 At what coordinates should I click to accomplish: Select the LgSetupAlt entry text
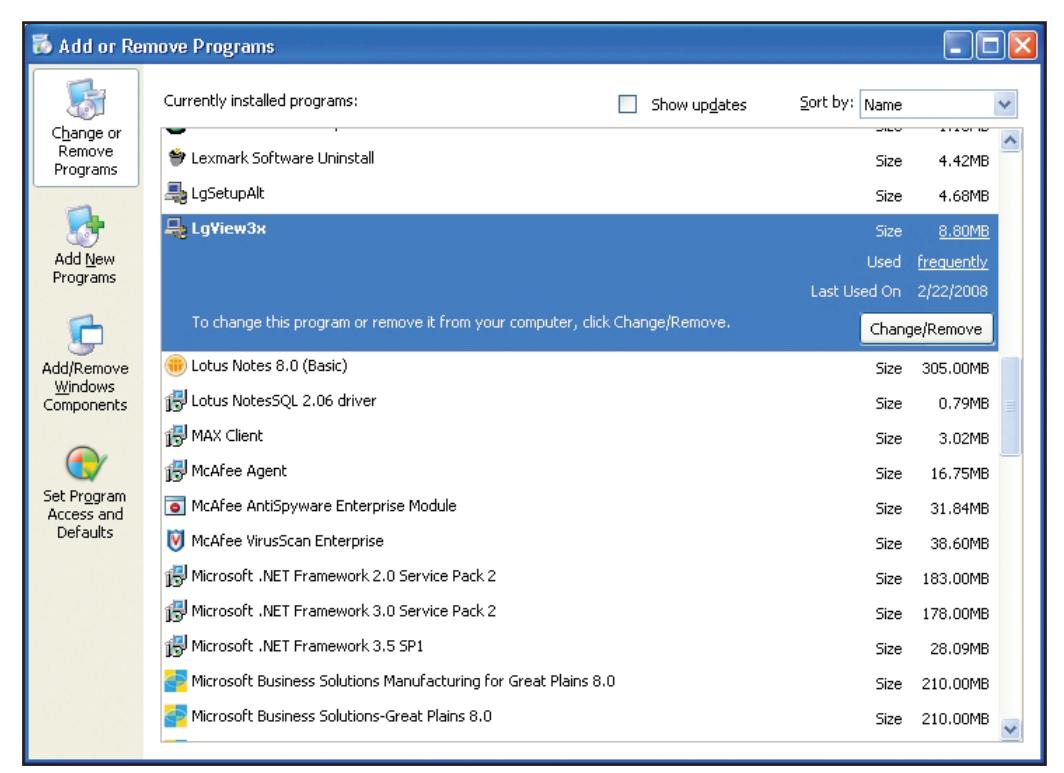coord(227,193)
